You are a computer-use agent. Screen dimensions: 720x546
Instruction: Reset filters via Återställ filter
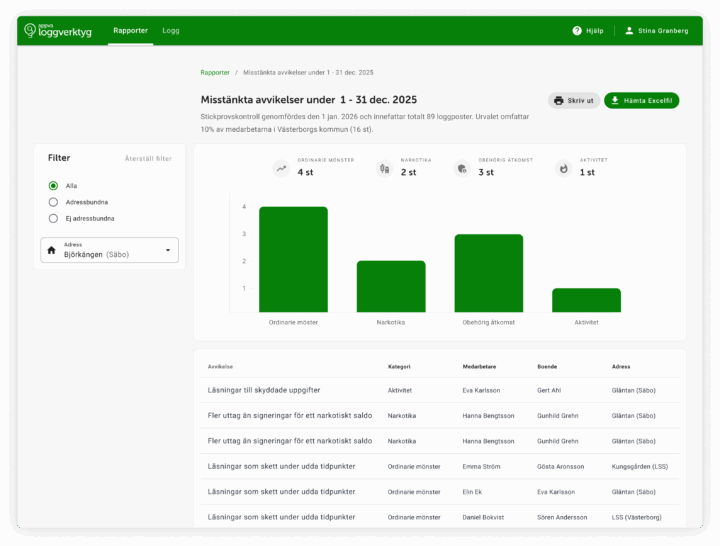point(148,159)
